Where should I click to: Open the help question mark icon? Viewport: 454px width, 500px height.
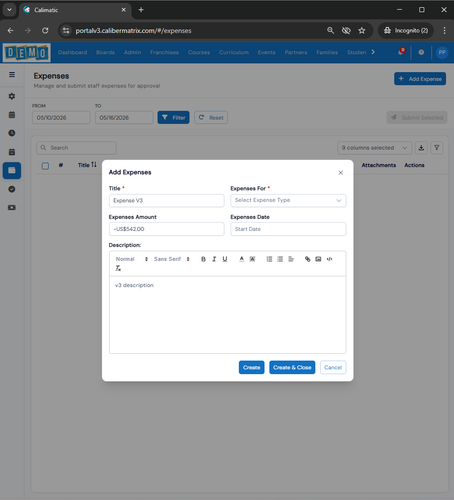coord(421,52)
